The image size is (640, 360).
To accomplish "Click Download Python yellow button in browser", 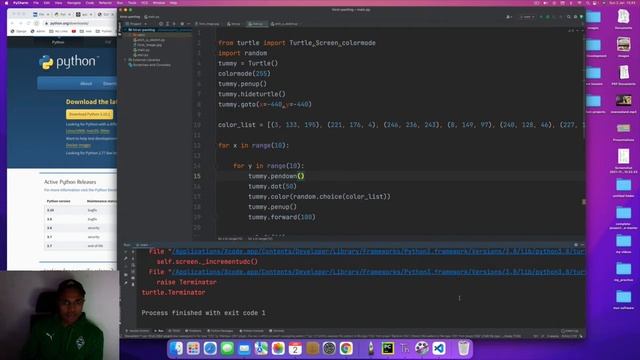I will [x=89, y=114].
